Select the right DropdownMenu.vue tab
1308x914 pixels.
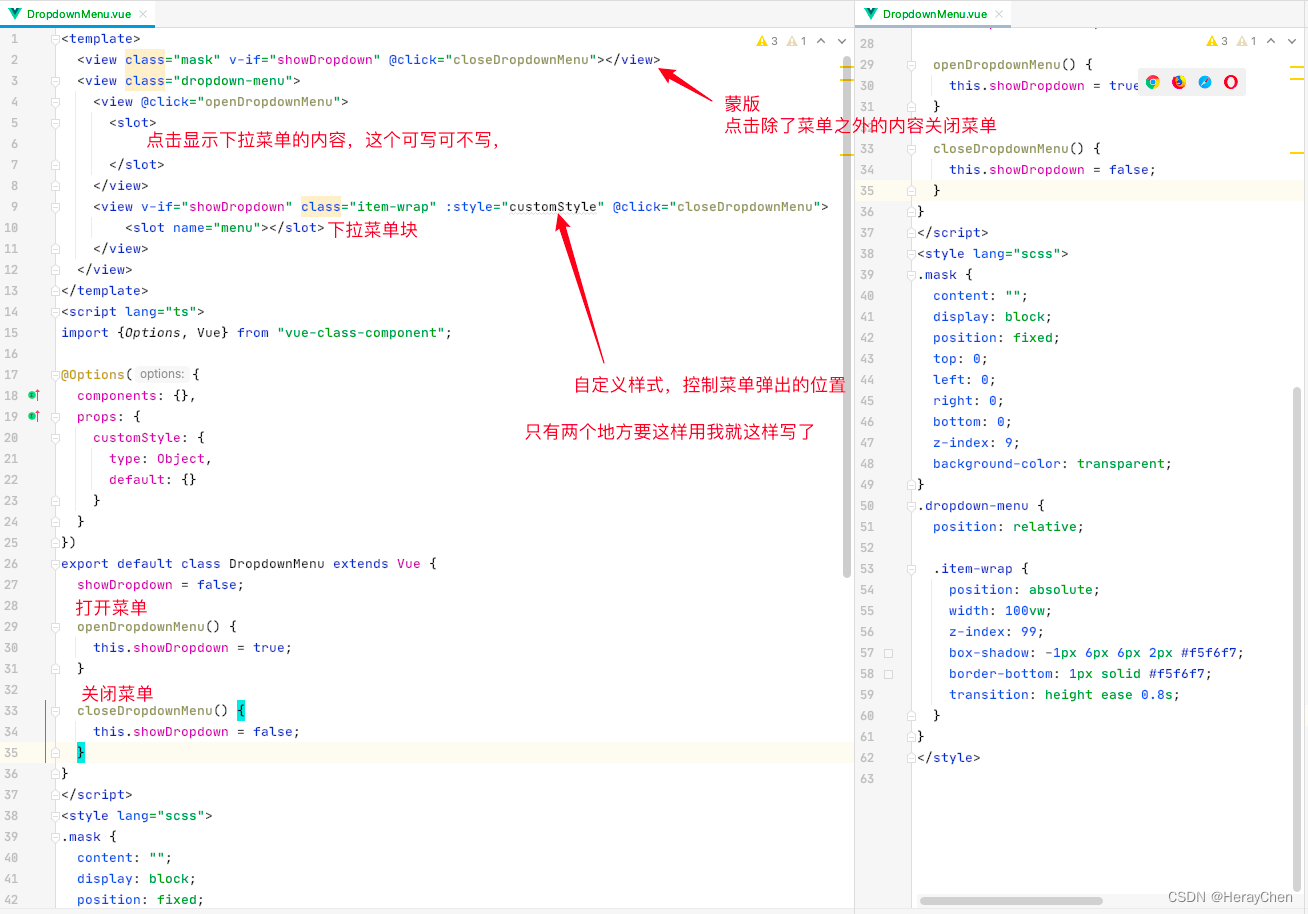pyautogui.click(x=934, y=14)
